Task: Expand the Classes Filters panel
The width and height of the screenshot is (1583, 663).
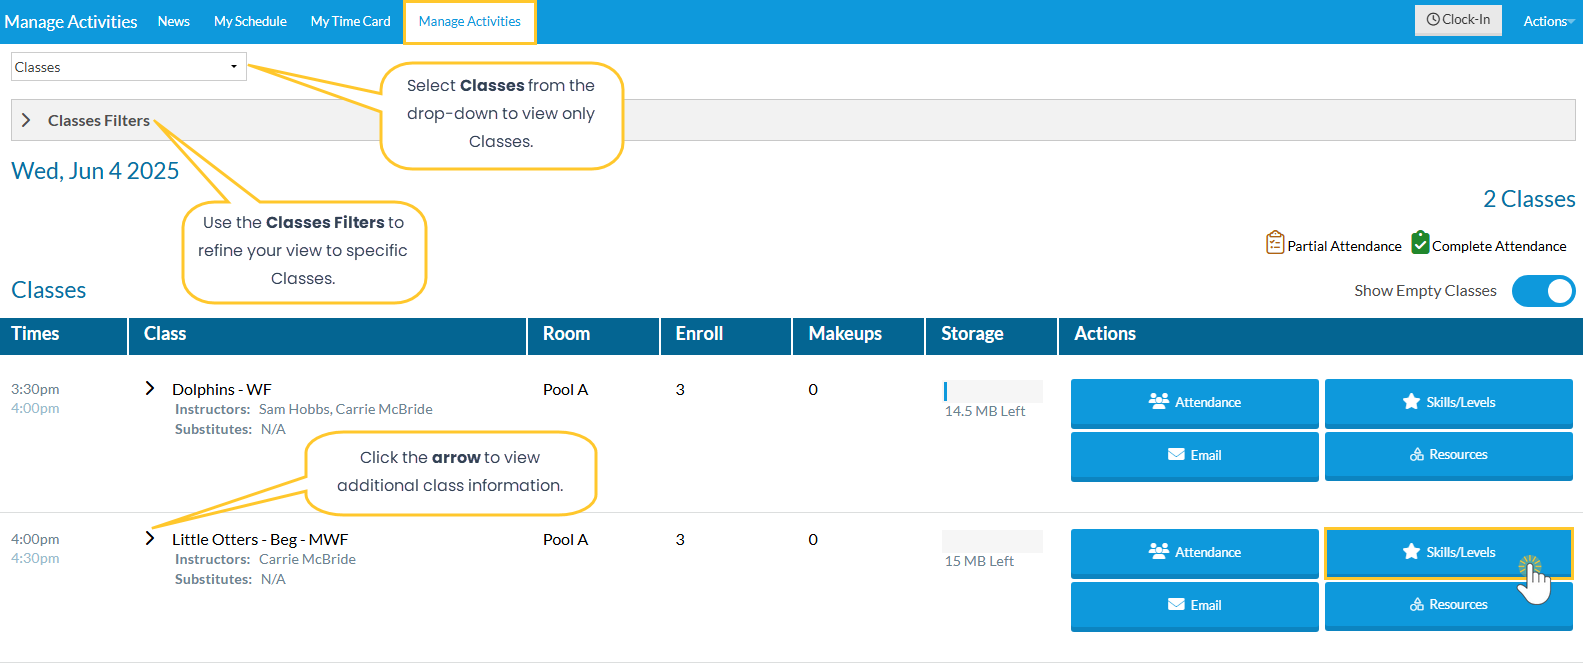Action: tap(793, 120)
